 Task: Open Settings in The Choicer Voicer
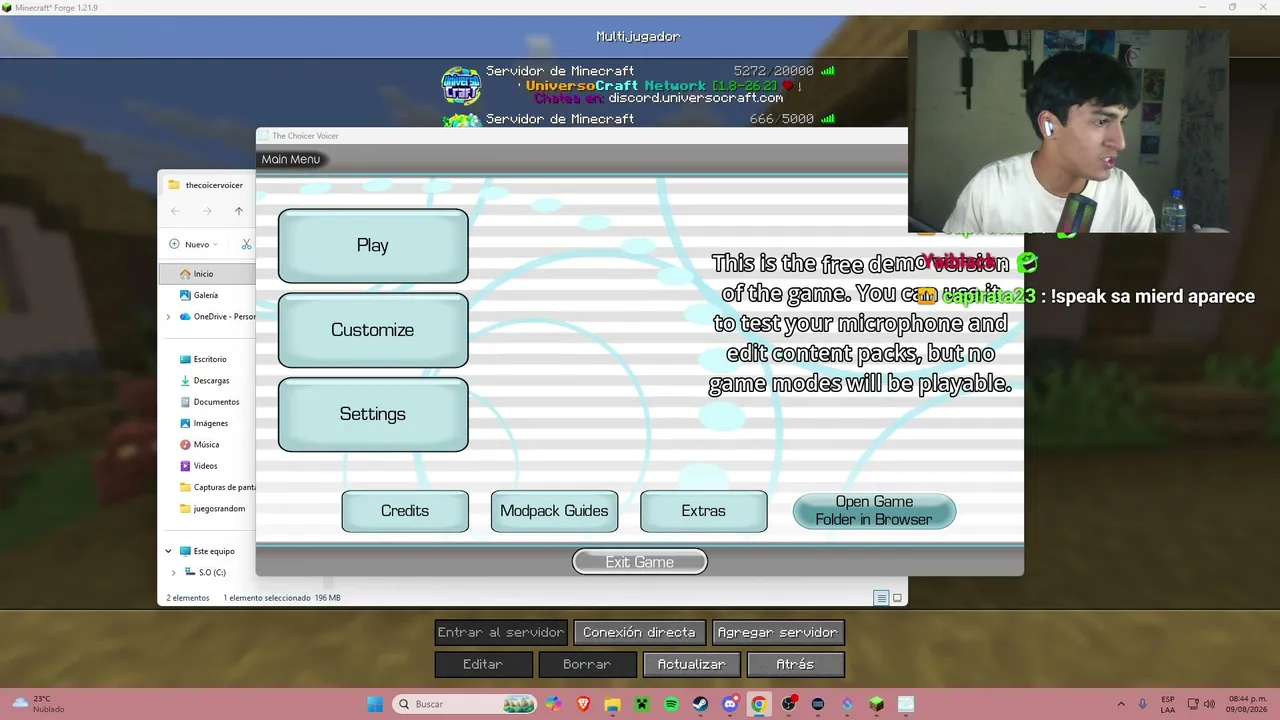click(373, 414)
